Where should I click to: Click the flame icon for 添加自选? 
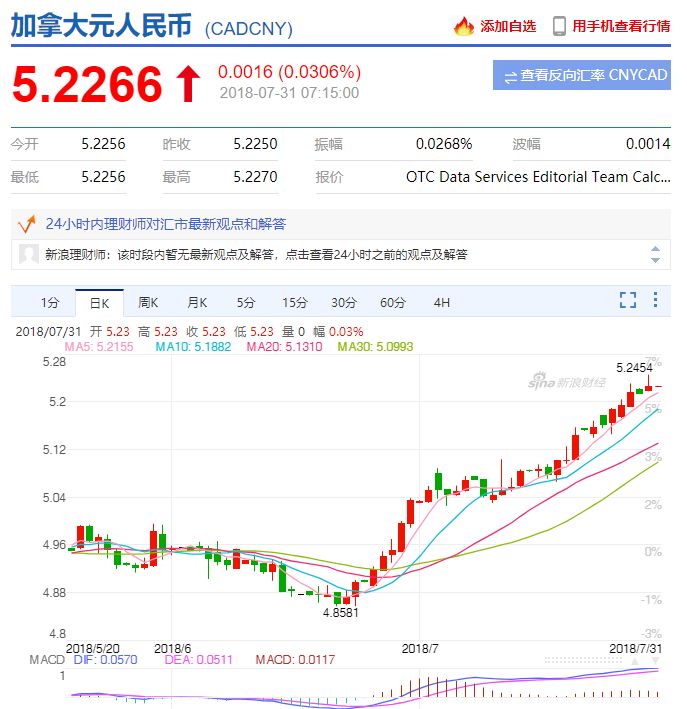[x=463, y=27]
